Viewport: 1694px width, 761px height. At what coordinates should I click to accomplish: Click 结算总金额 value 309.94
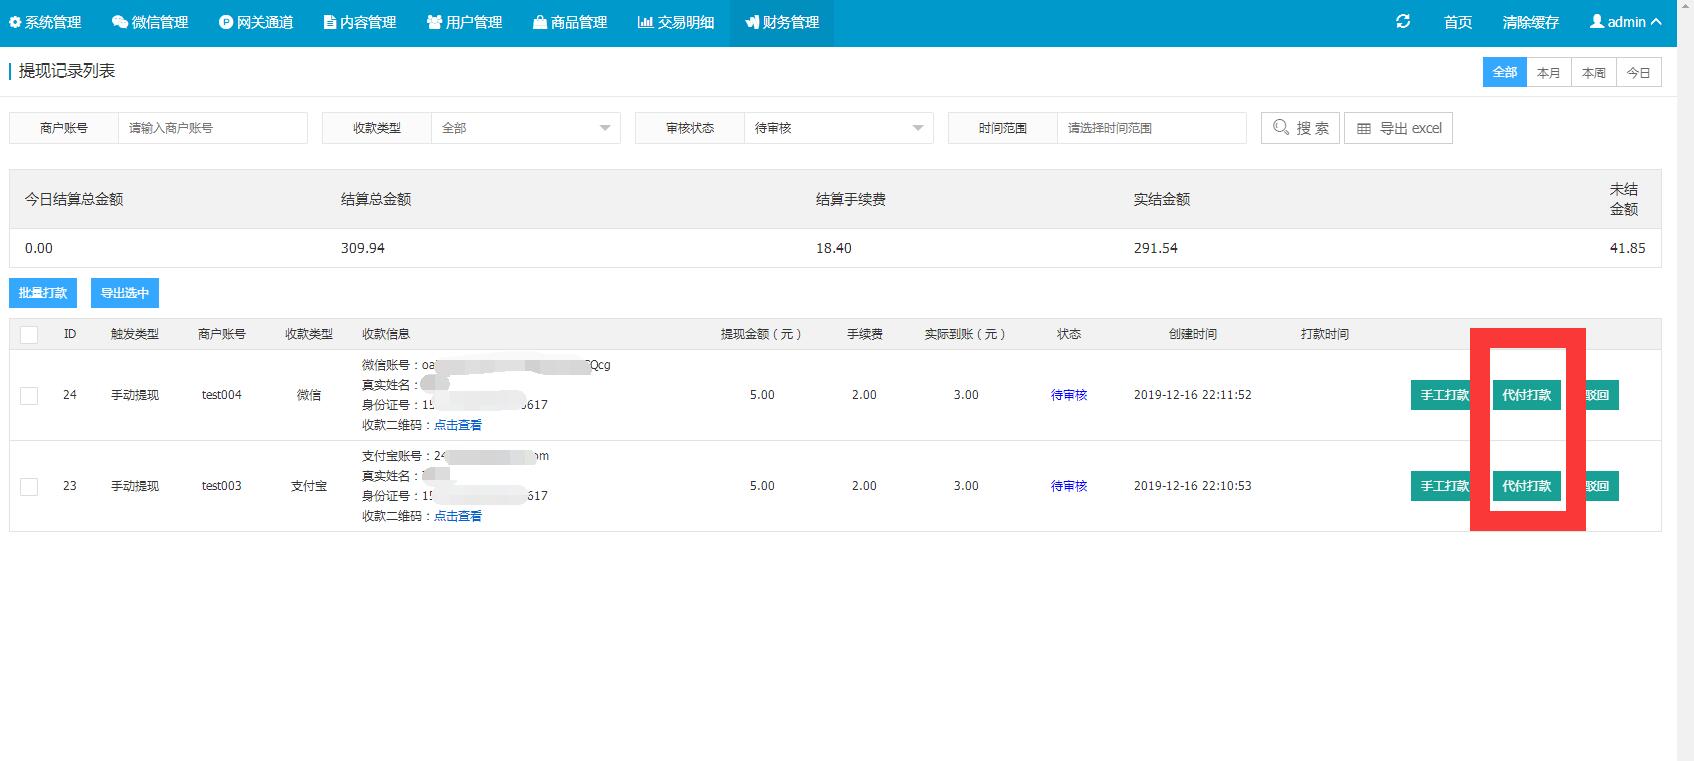(363, 248)
